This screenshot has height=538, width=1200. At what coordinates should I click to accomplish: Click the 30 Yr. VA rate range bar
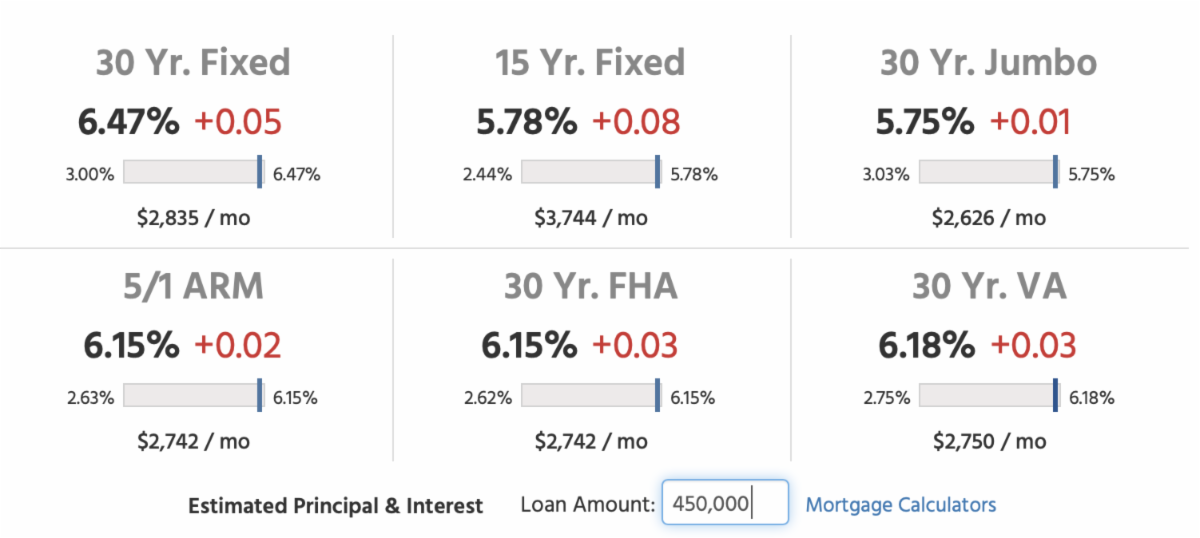point(987,396)
